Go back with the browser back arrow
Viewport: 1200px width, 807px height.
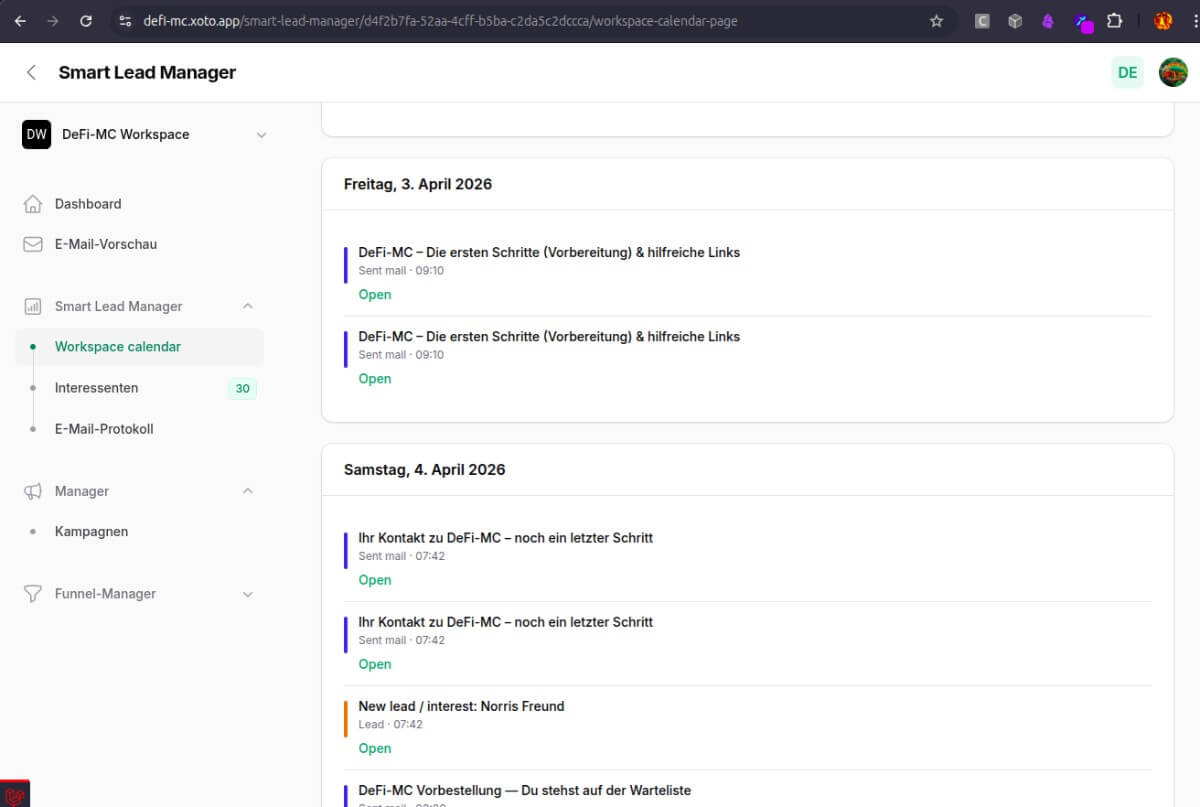(20, 20)
